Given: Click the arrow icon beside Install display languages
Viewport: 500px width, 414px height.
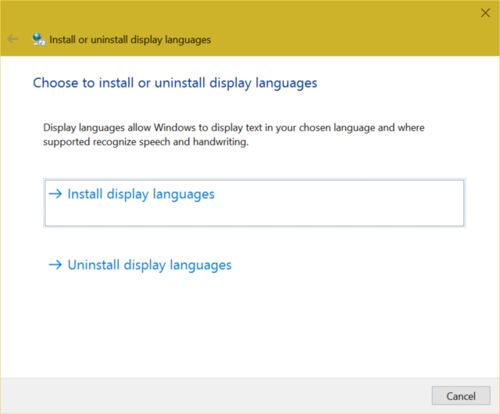Looking at the screenshot, I should (x=55, y=194).
